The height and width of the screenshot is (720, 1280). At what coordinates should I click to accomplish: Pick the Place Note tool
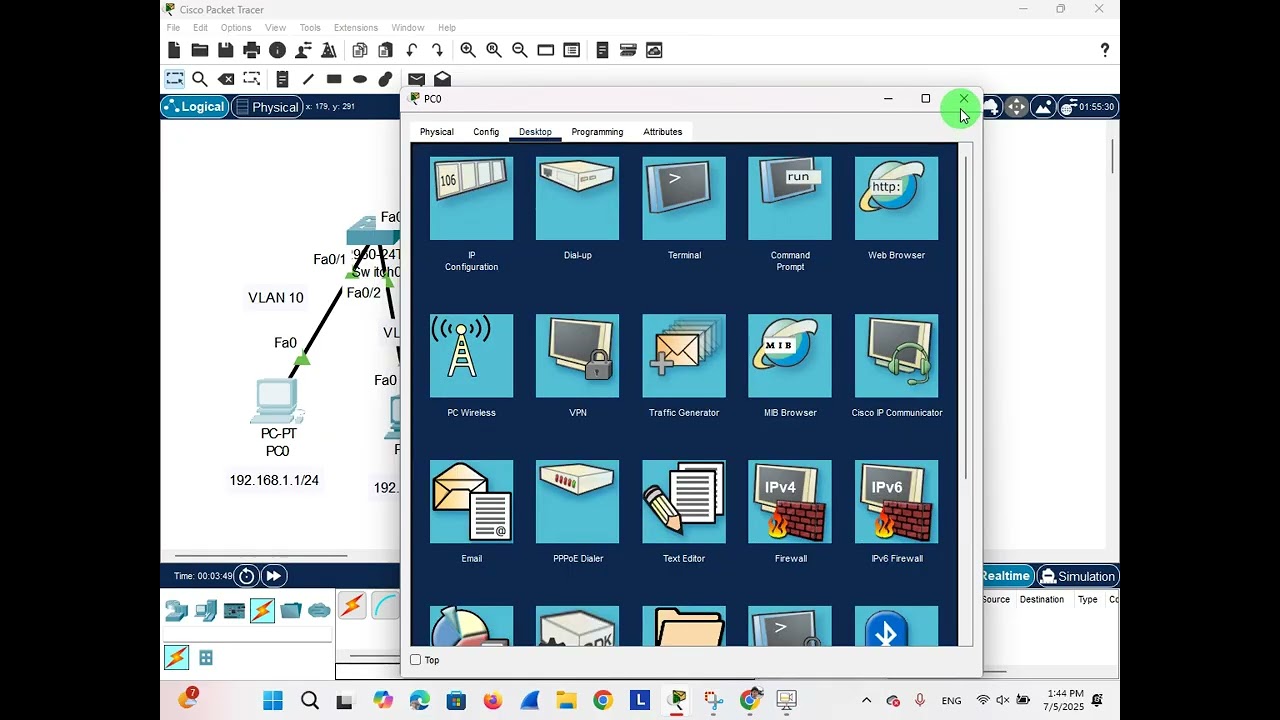tap(282, 79)
